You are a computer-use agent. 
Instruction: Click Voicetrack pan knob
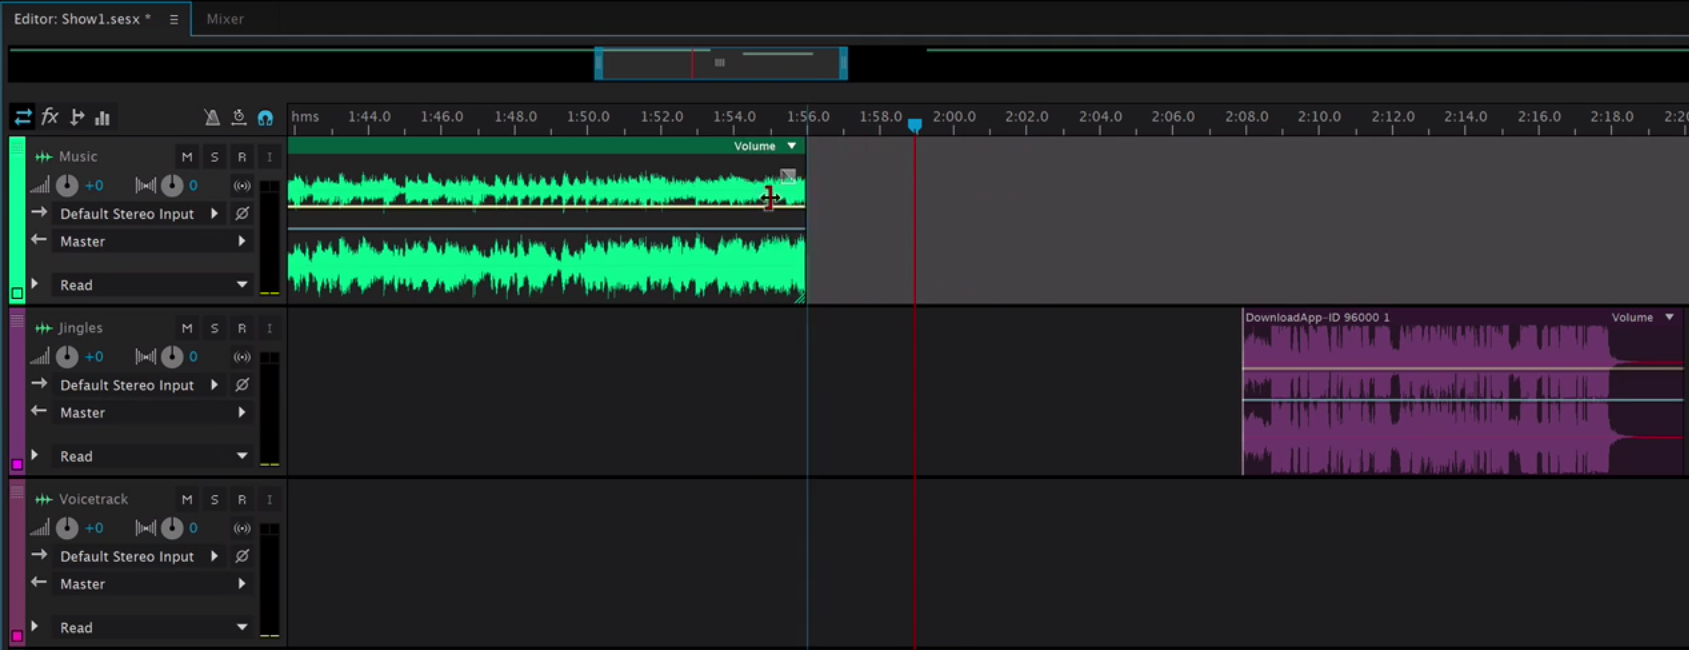[172, 527]
